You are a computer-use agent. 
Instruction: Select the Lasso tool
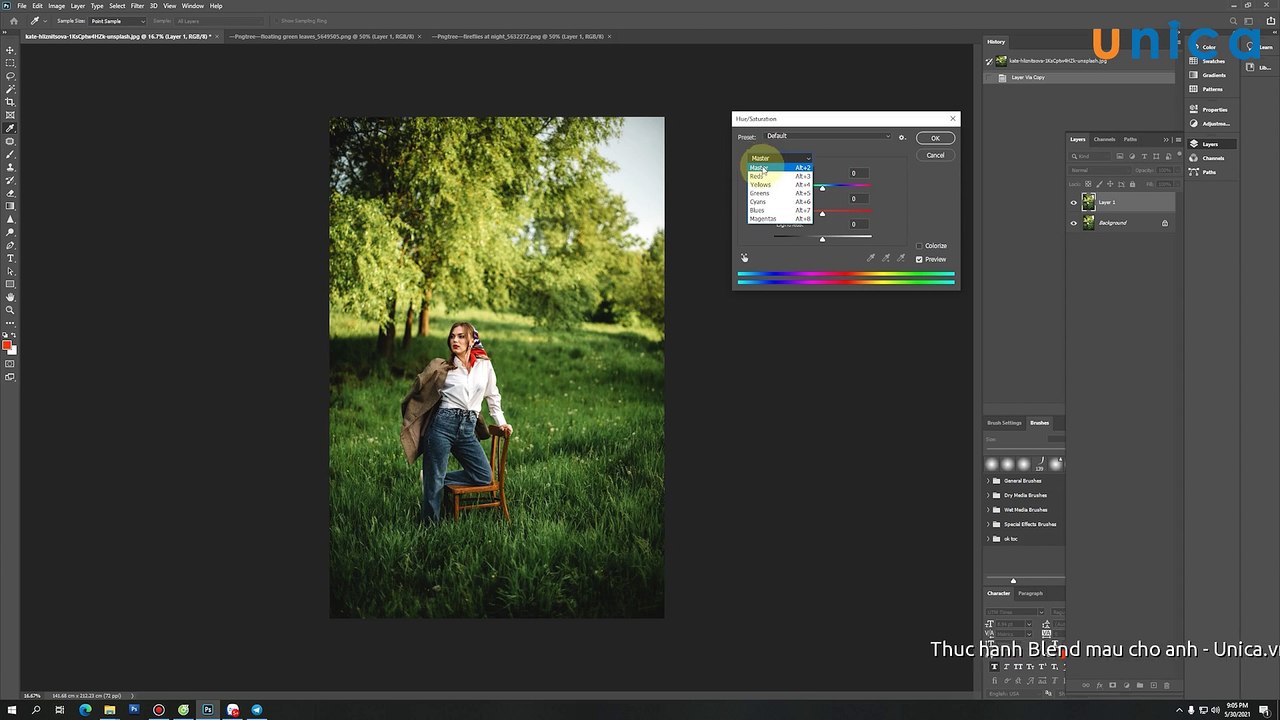11,76
